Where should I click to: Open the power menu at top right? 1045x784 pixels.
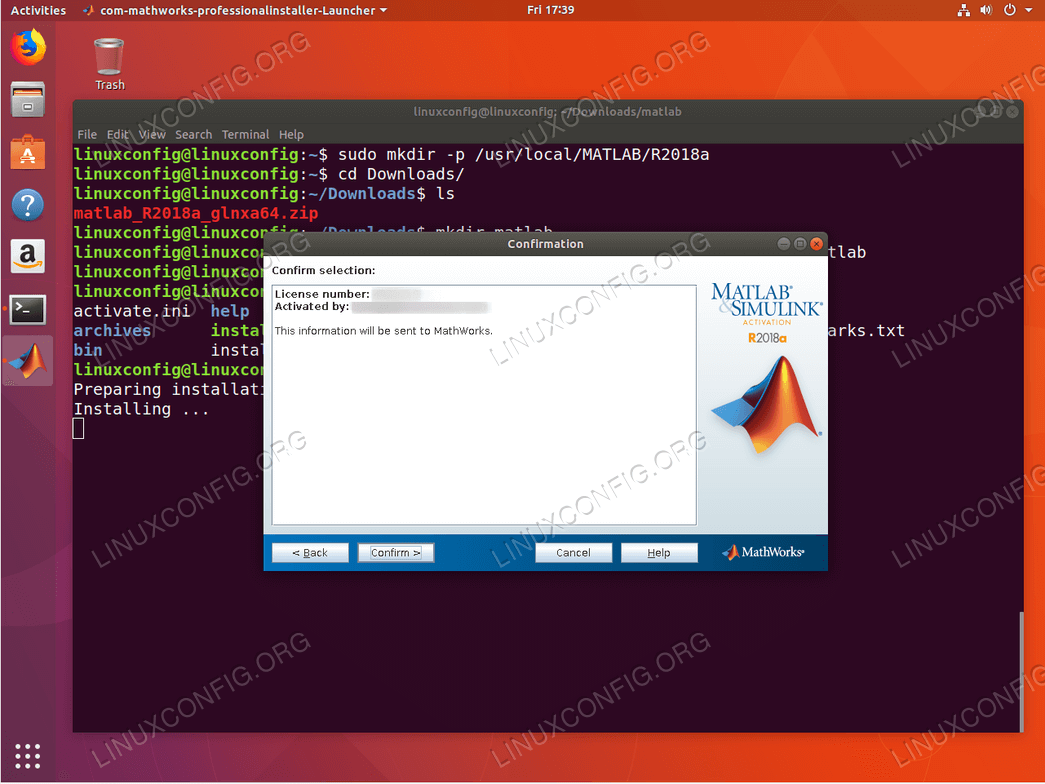[x=1008, y=10]
